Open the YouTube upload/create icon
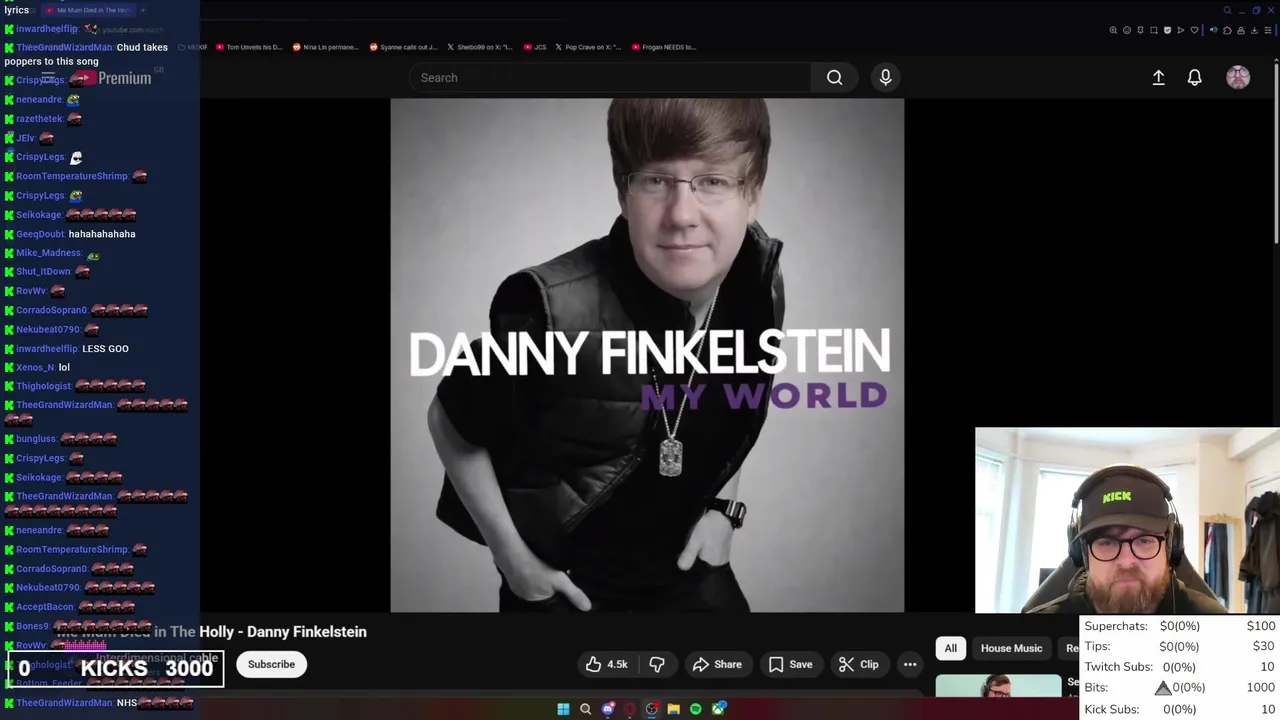Viewport: 1280px width, 720px height. point(1158,77)
